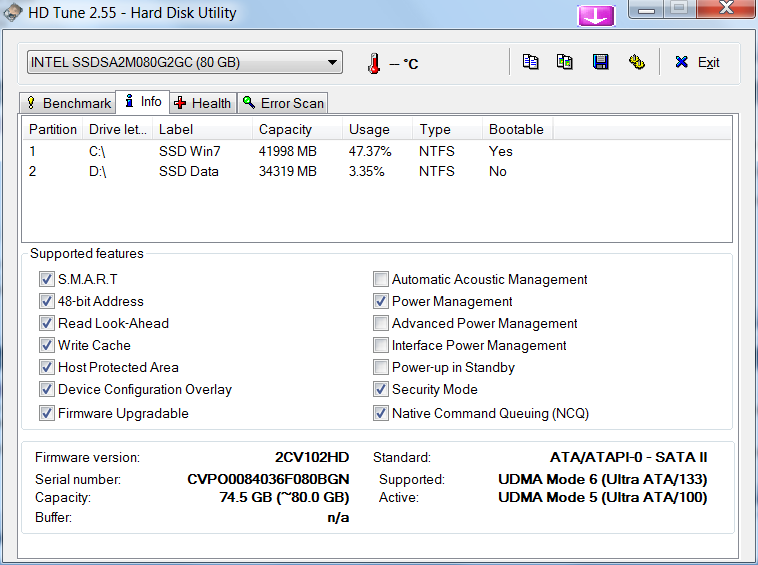
Task: Maximize the HD Tune window
Action: 679,8
